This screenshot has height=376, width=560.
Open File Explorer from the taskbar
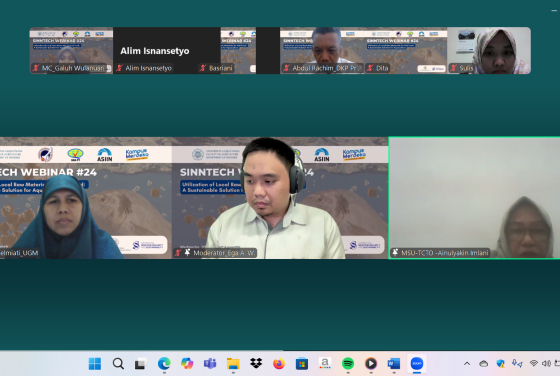coord(233,364)
